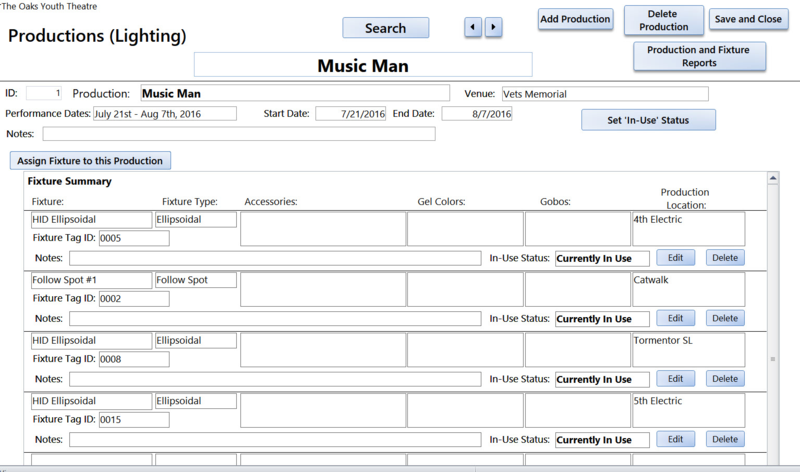The height and width of the screenshot is (472, 800).
Task: Go to next production record arrow
Action: (493, 27)
